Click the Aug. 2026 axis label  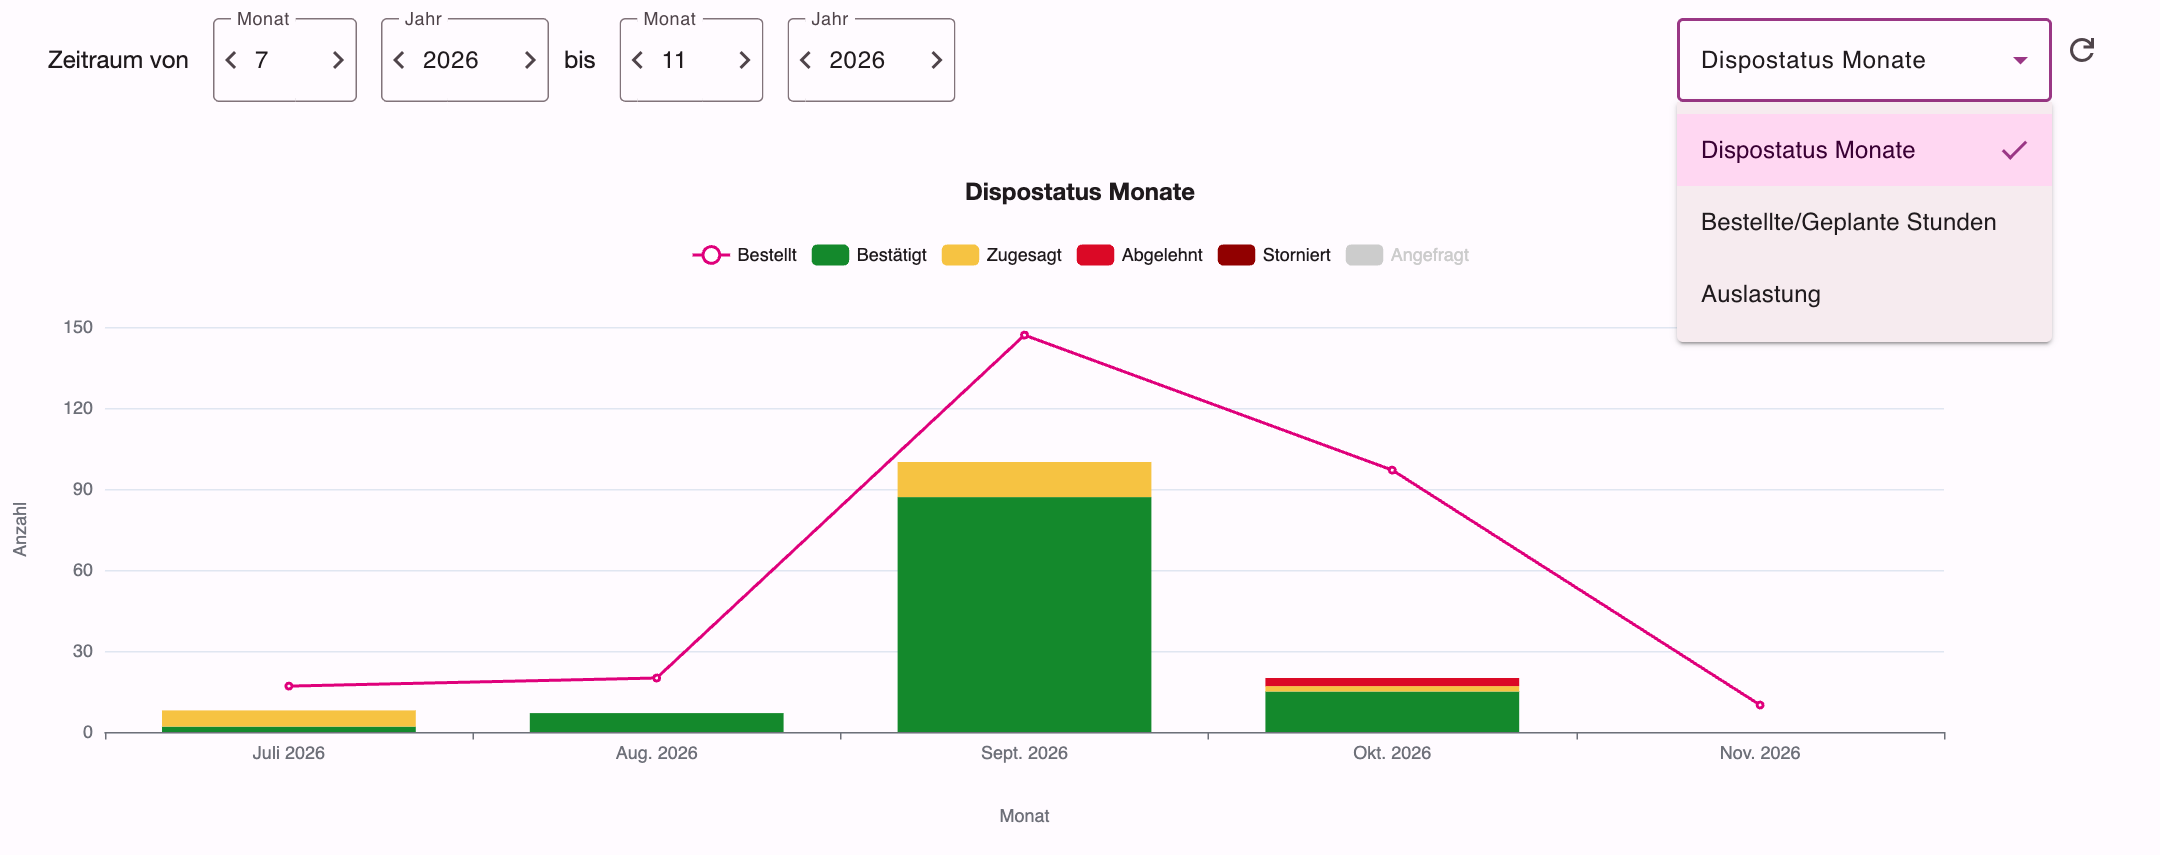click(656, 753)
